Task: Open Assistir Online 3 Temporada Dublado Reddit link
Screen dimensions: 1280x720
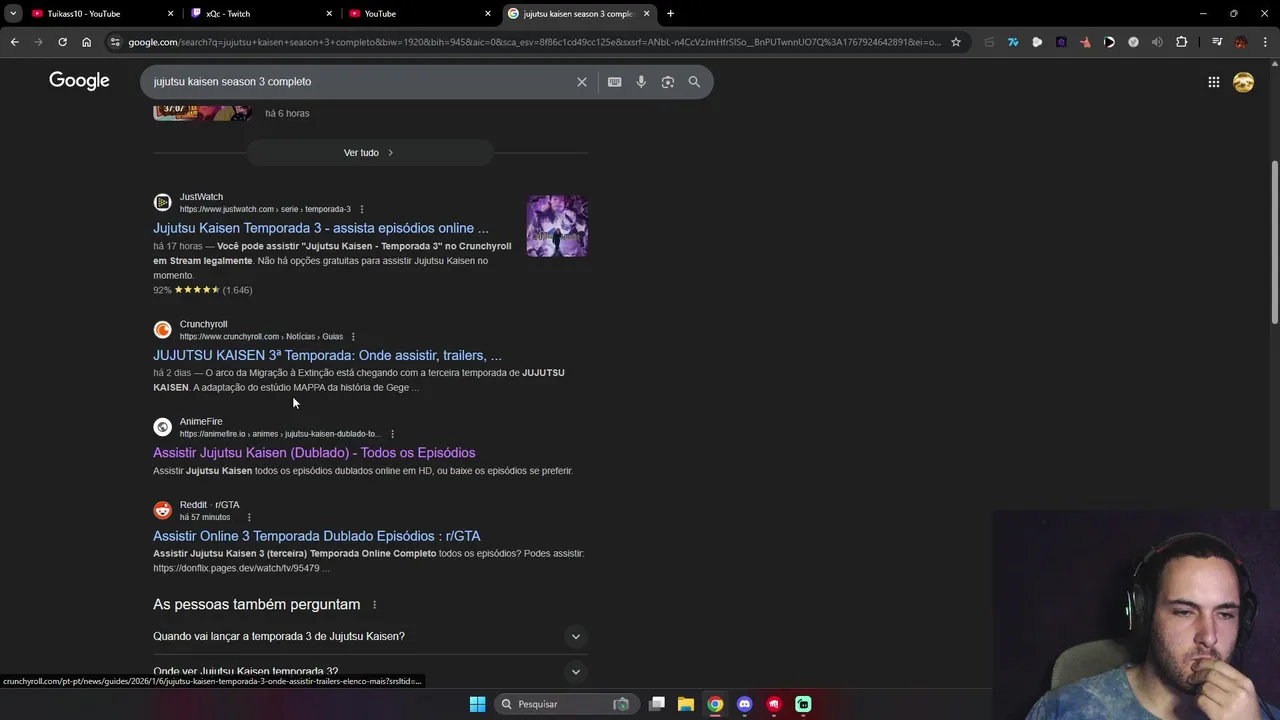Action: 316,536
